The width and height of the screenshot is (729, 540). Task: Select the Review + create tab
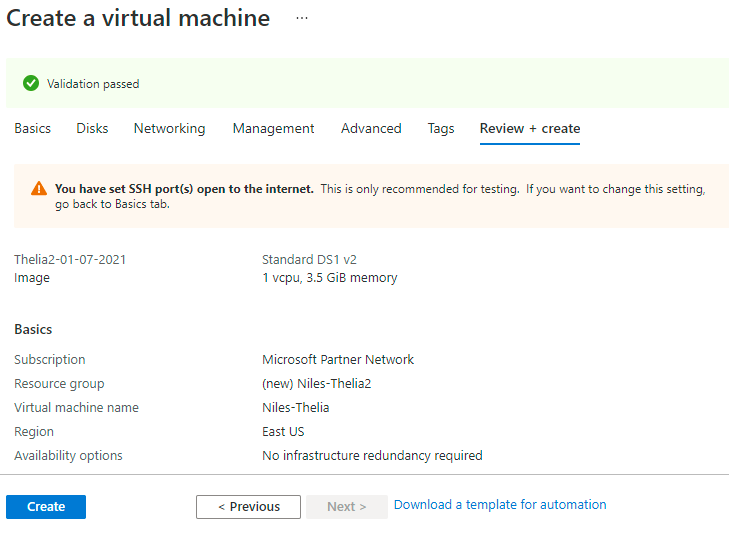point(530,129)
